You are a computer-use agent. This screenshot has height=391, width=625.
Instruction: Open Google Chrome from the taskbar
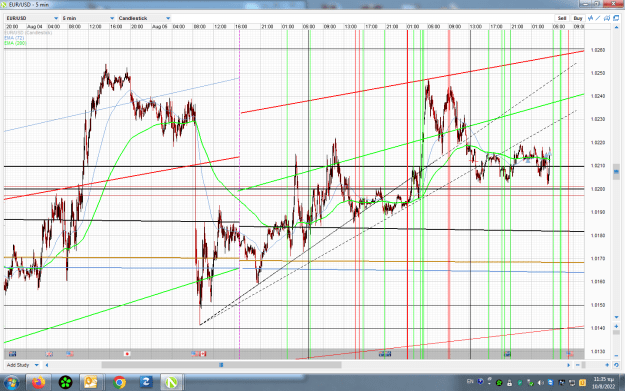pos(119,383)
